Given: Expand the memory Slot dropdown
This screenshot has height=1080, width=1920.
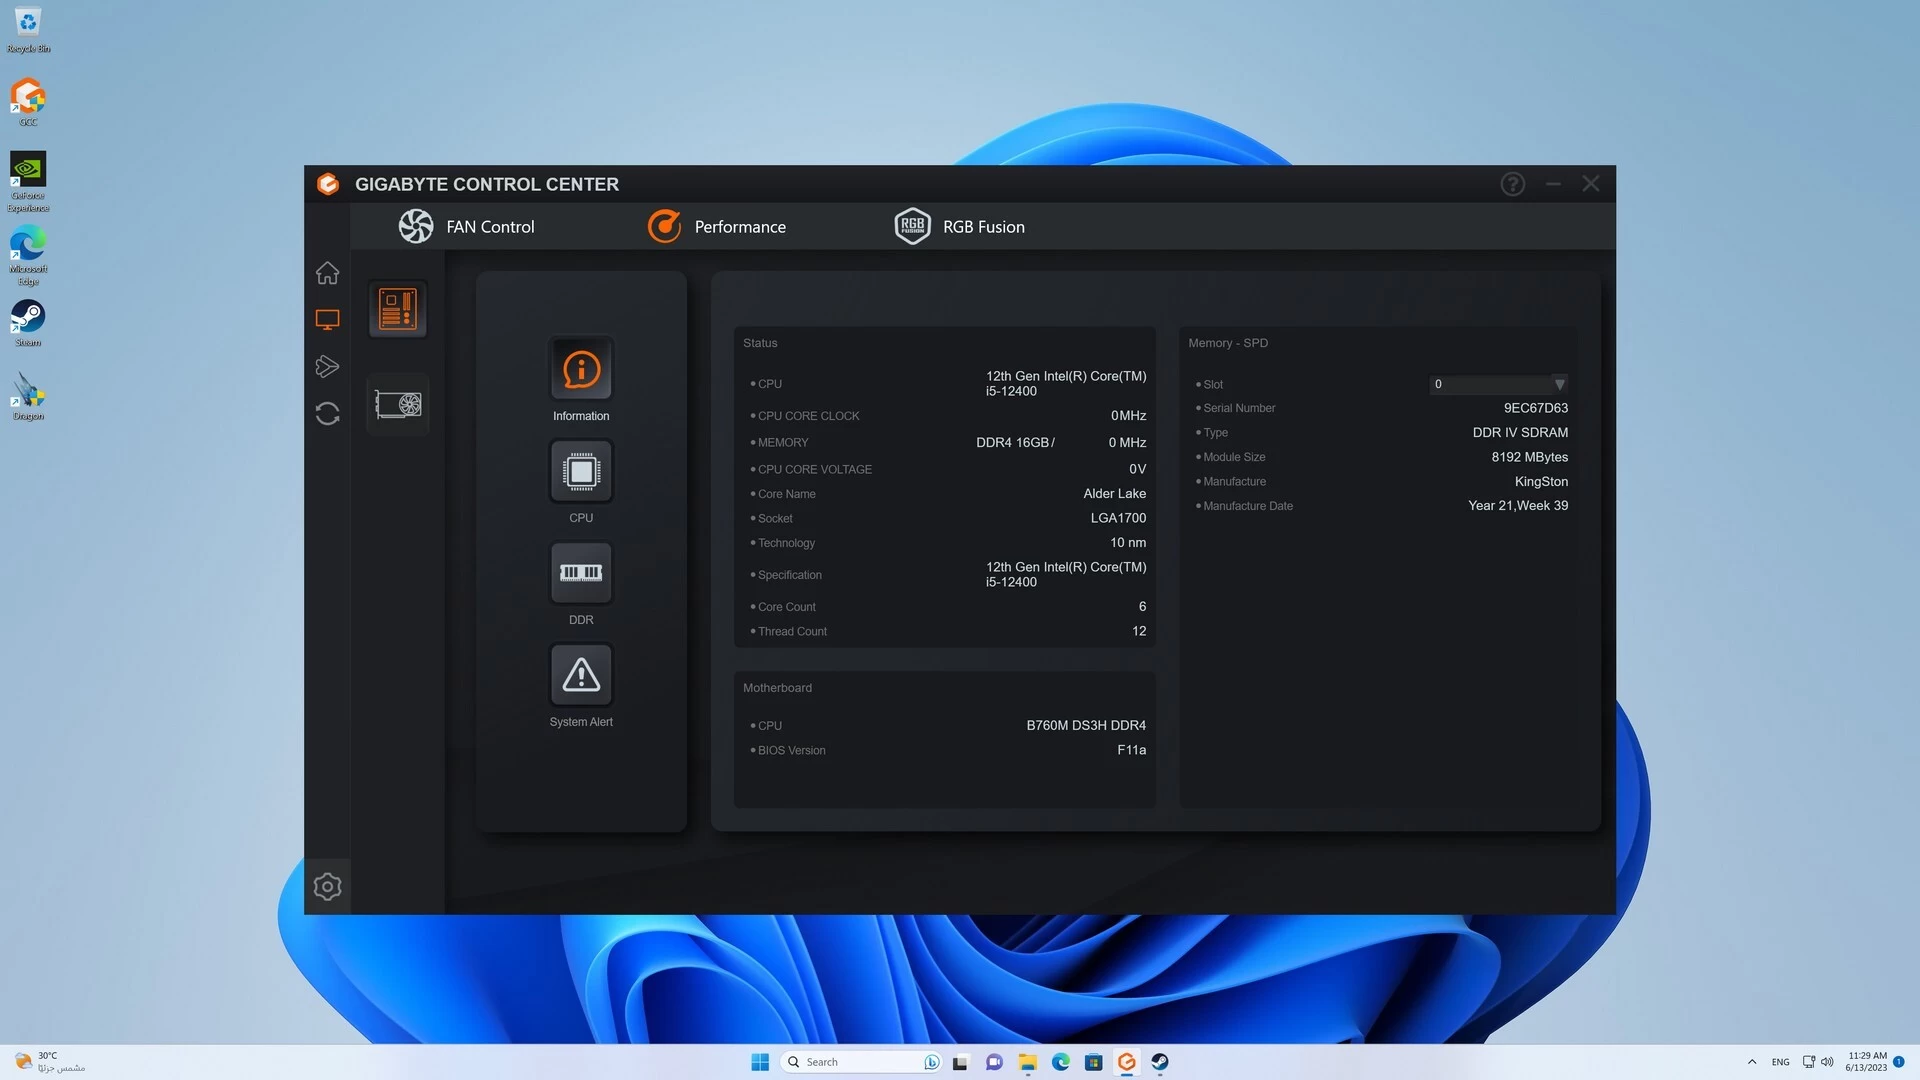Looking at the screenshot, I should (x=1559, y=384).
